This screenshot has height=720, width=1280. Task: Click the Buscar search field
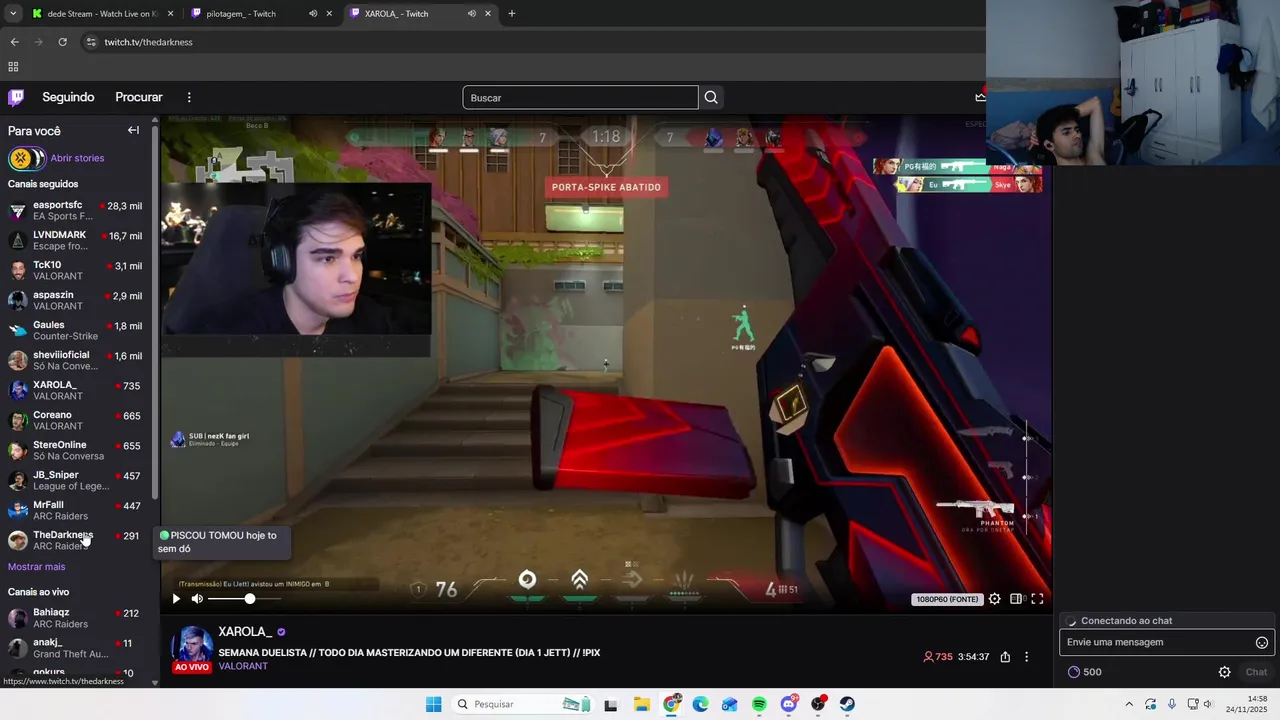(x=580, y=97)
